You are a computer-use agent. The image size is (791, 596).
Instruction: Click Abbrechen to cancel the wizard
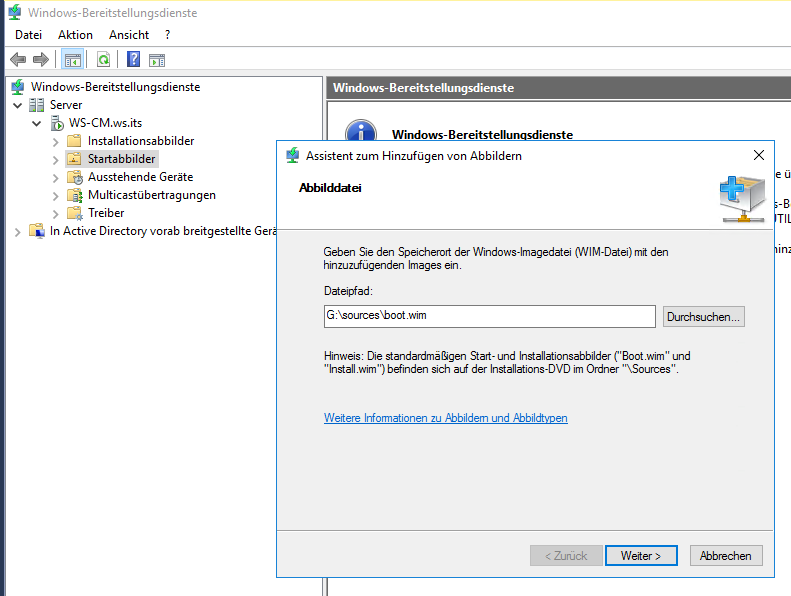click(x=725, y=556)
